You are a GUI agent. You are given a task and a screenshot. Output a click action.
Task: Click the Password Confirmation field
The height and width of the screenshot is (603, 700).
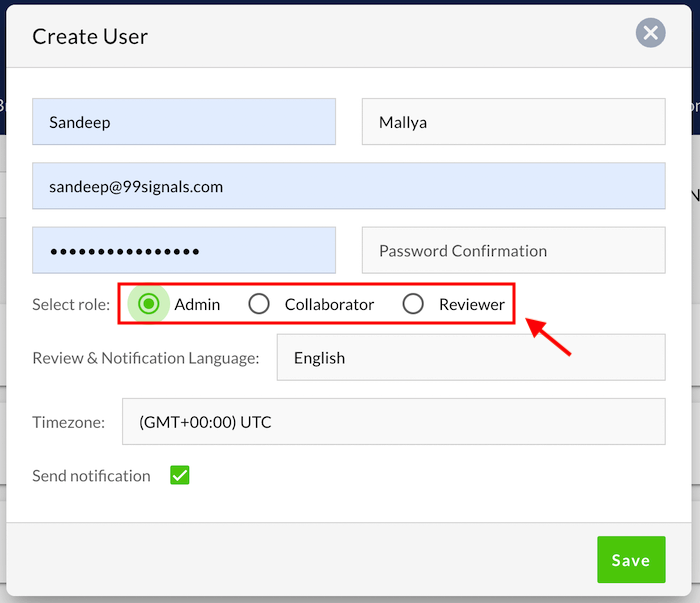click(x=513, y=250)
